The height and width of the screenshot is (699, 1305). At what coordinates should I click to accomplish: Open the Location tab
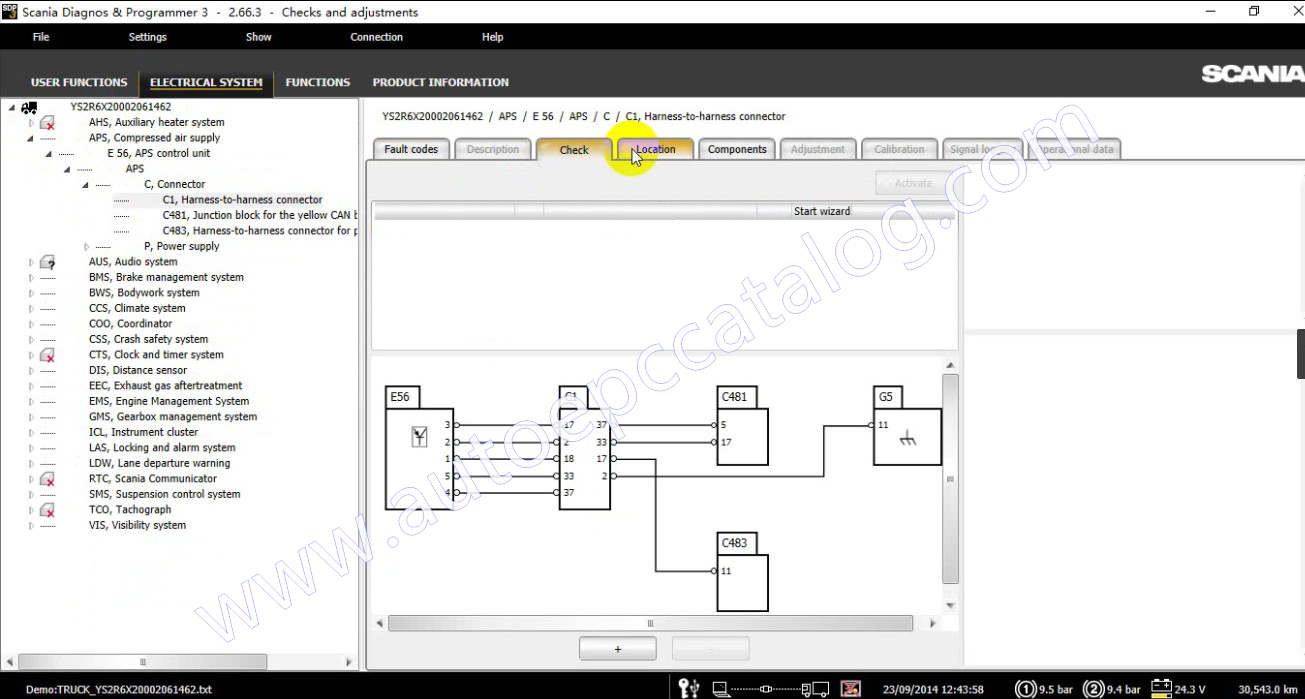[x=655, y=149]
